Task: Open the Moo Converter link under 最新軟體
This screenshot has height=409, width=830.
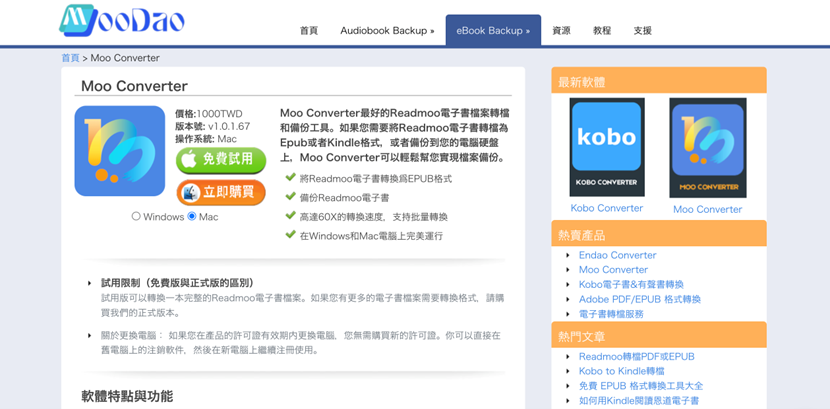Action: [708, 209]
